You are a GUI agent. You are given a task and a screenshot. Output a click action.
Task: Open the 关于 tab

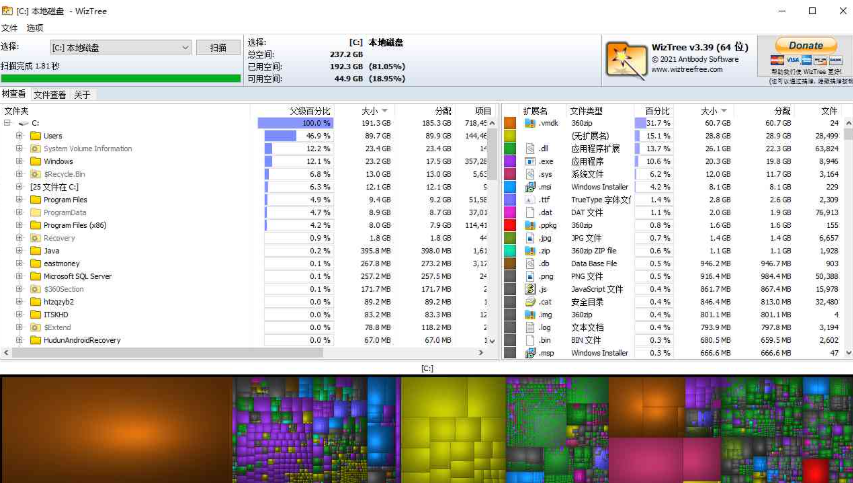pos(82,95)
